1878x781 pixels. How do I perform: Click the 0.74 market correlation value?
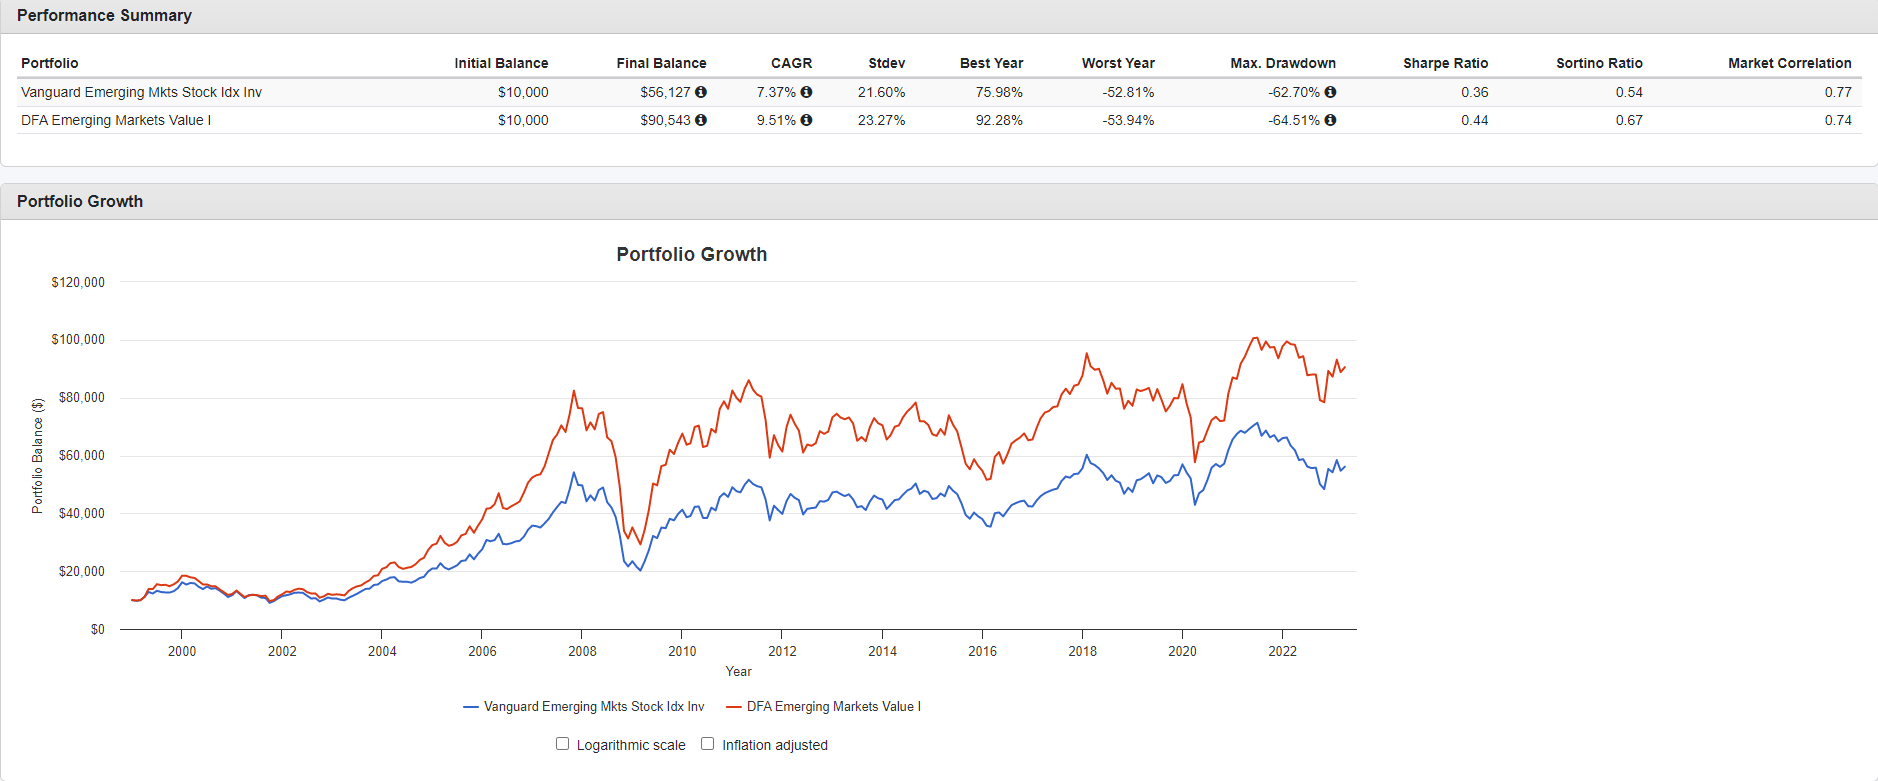(x=1838, y=120)
